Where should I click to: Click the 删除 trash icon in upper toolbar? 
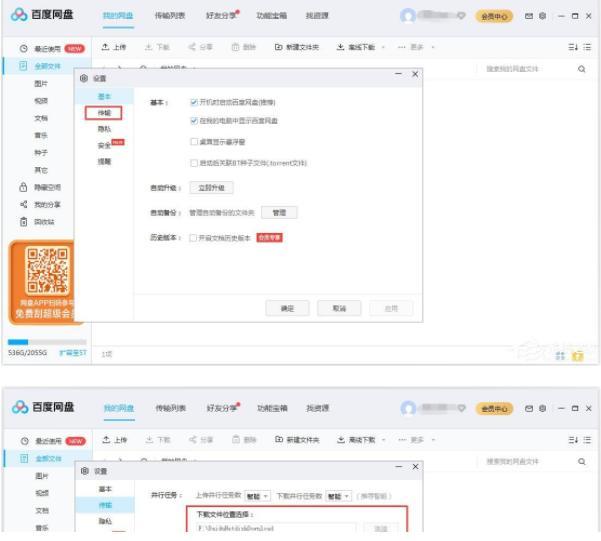pos(235,47)
